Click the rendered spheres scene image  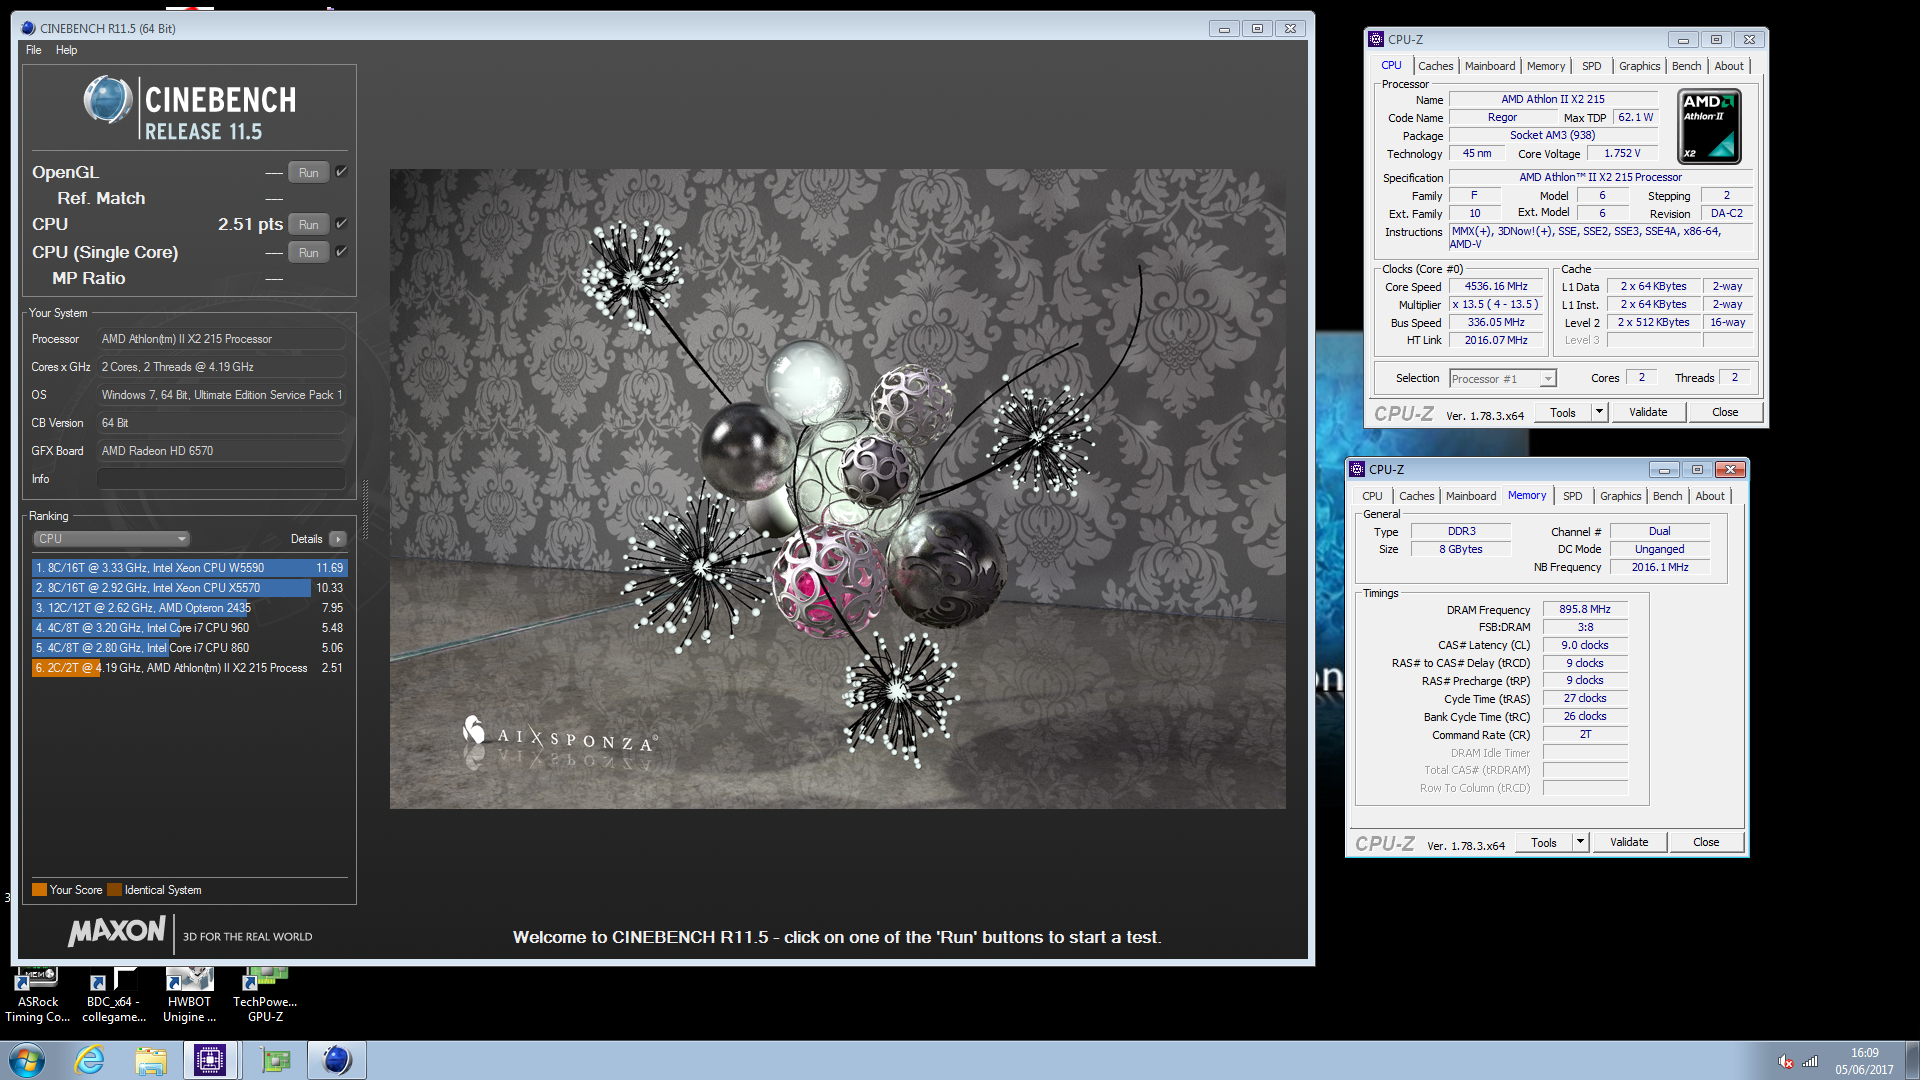(x=838, y=489)
